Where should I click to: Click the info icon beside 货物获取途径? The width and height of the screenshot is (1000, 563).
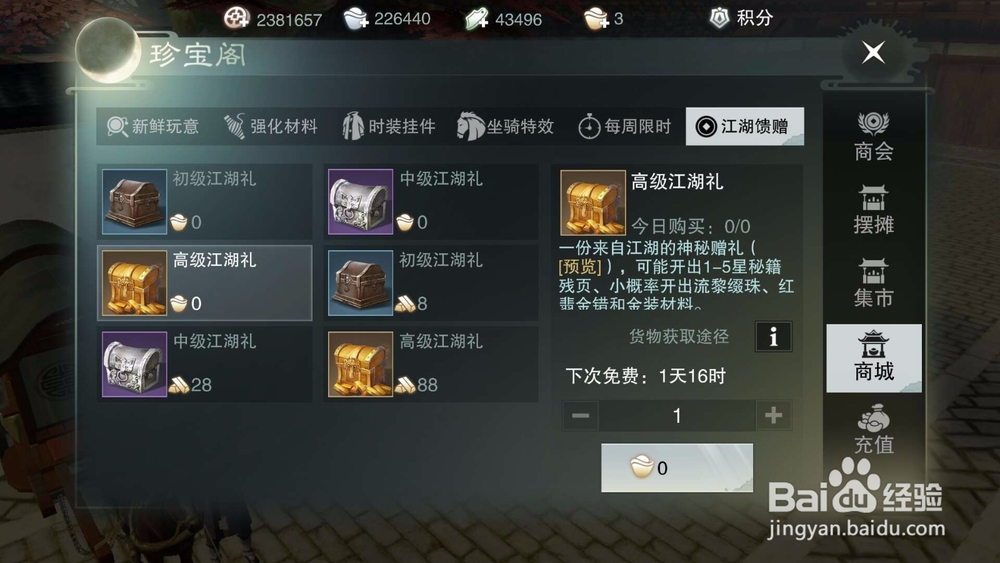774,336
